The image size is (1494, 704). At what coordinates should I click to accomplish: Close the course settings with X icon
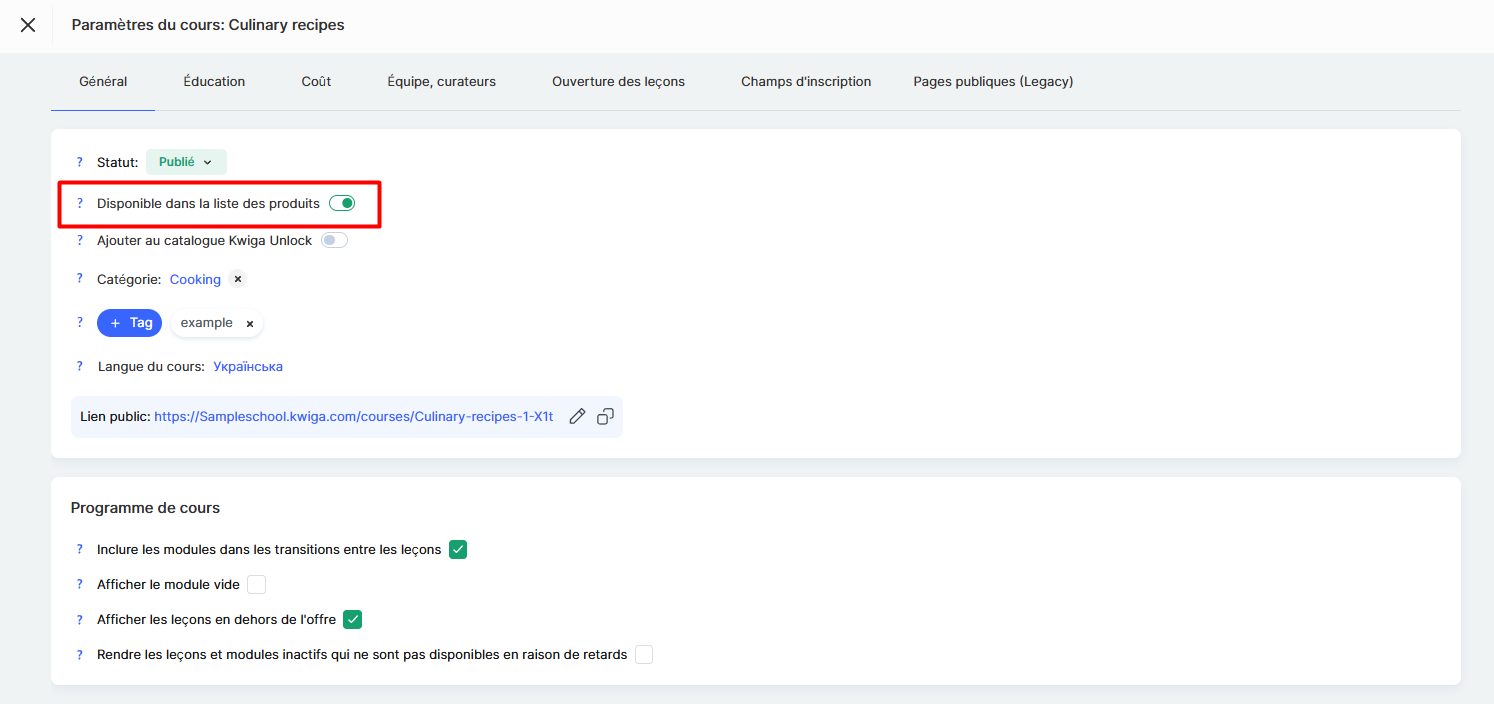28,25
